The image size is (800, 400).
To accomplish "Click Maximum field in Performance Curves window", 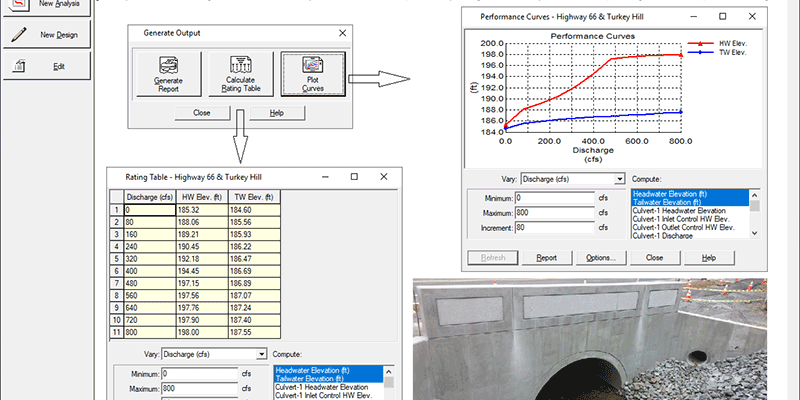I will pyautogui.click(x=555, y=213).
